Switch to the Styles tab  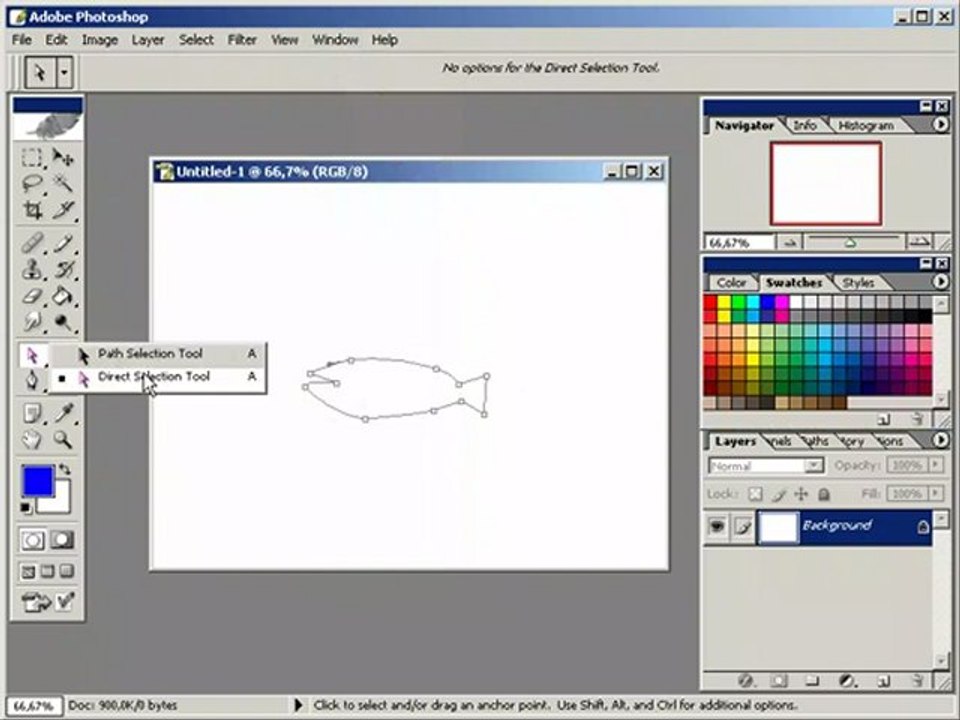(858, 283)
